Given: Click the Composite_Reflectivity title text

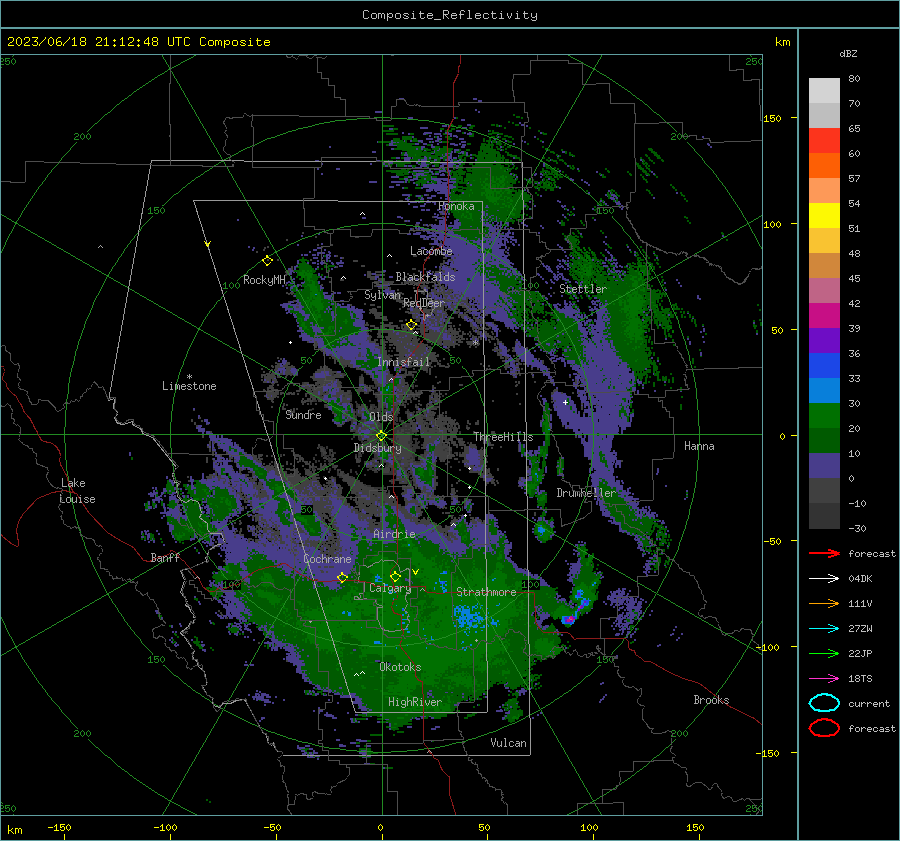Looking at the screenshot, I should point(450,15).
